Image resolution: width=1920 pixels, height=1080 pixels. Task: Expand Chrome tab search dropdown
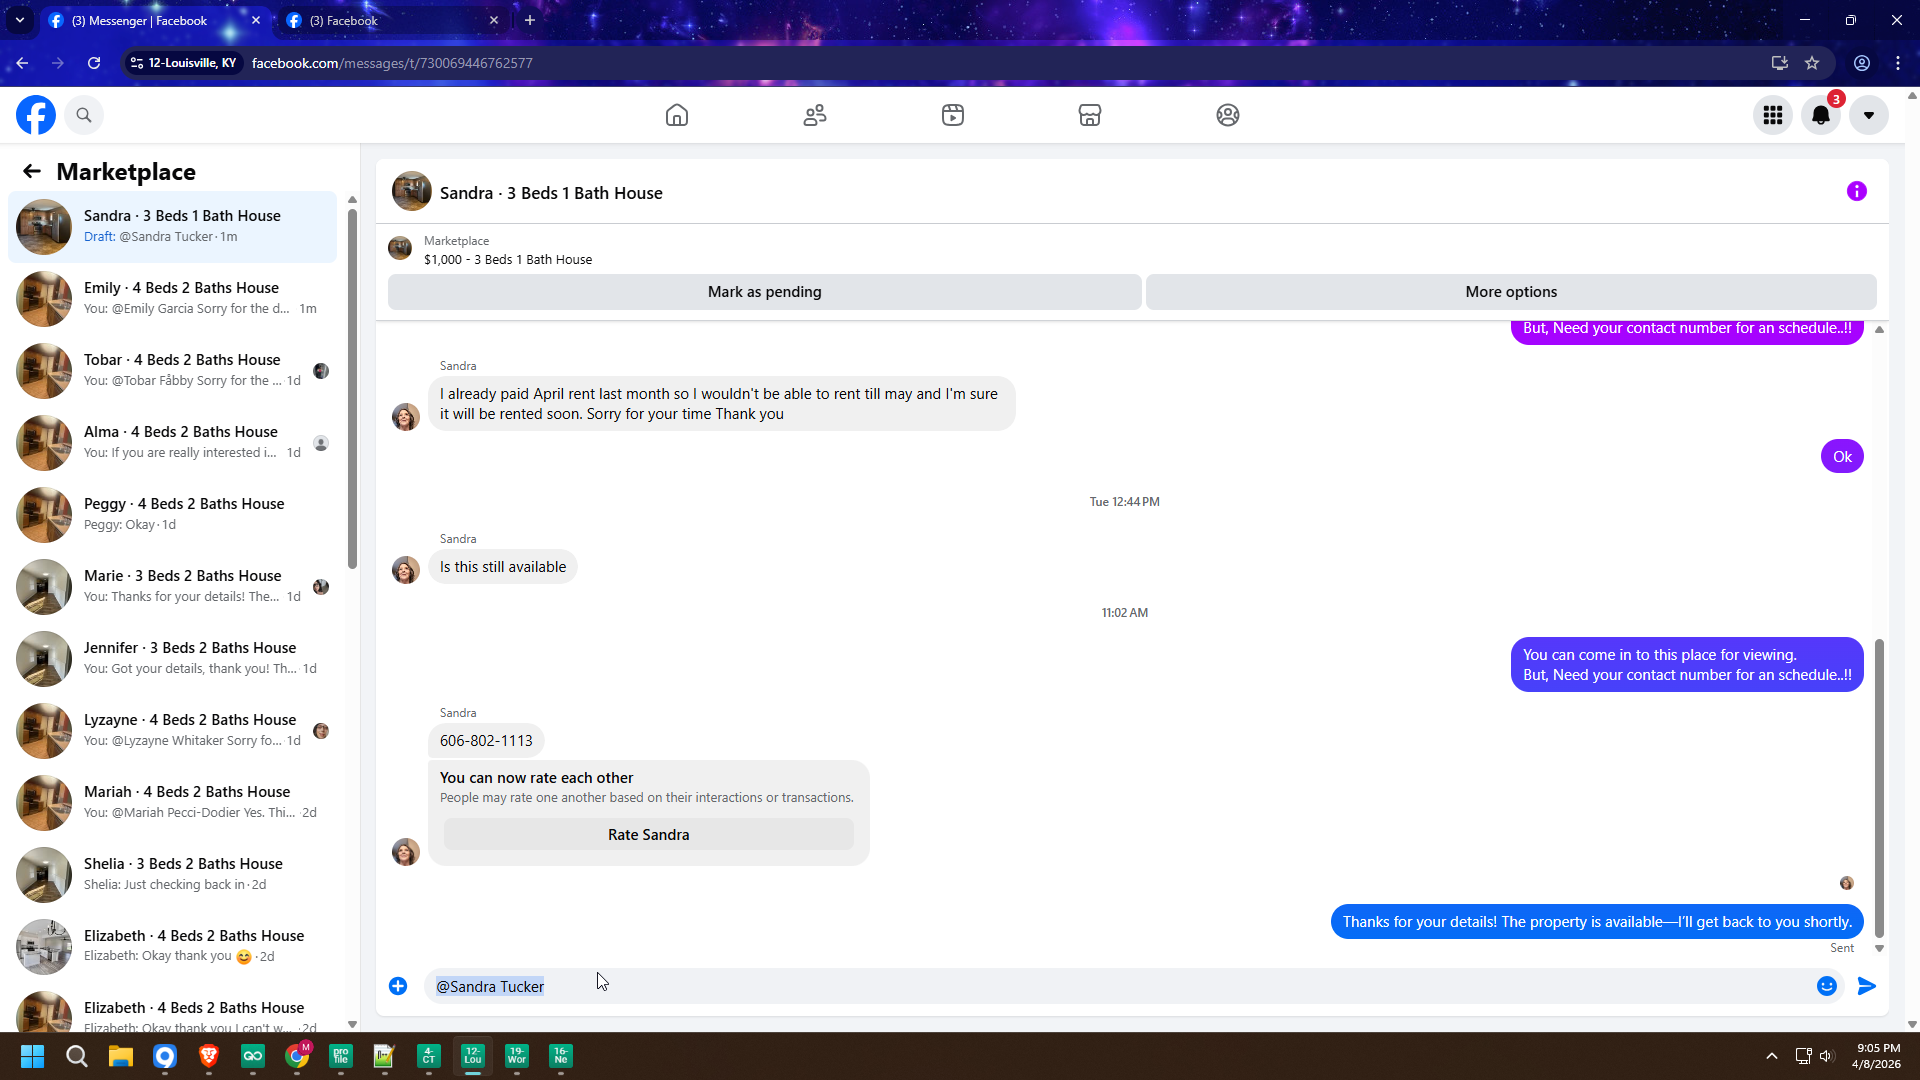[x=20, y=20]
